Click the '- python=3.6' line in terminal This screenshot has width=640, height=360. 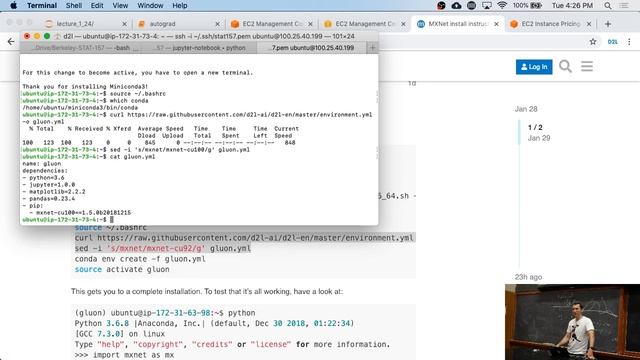(x=43, y=178)
